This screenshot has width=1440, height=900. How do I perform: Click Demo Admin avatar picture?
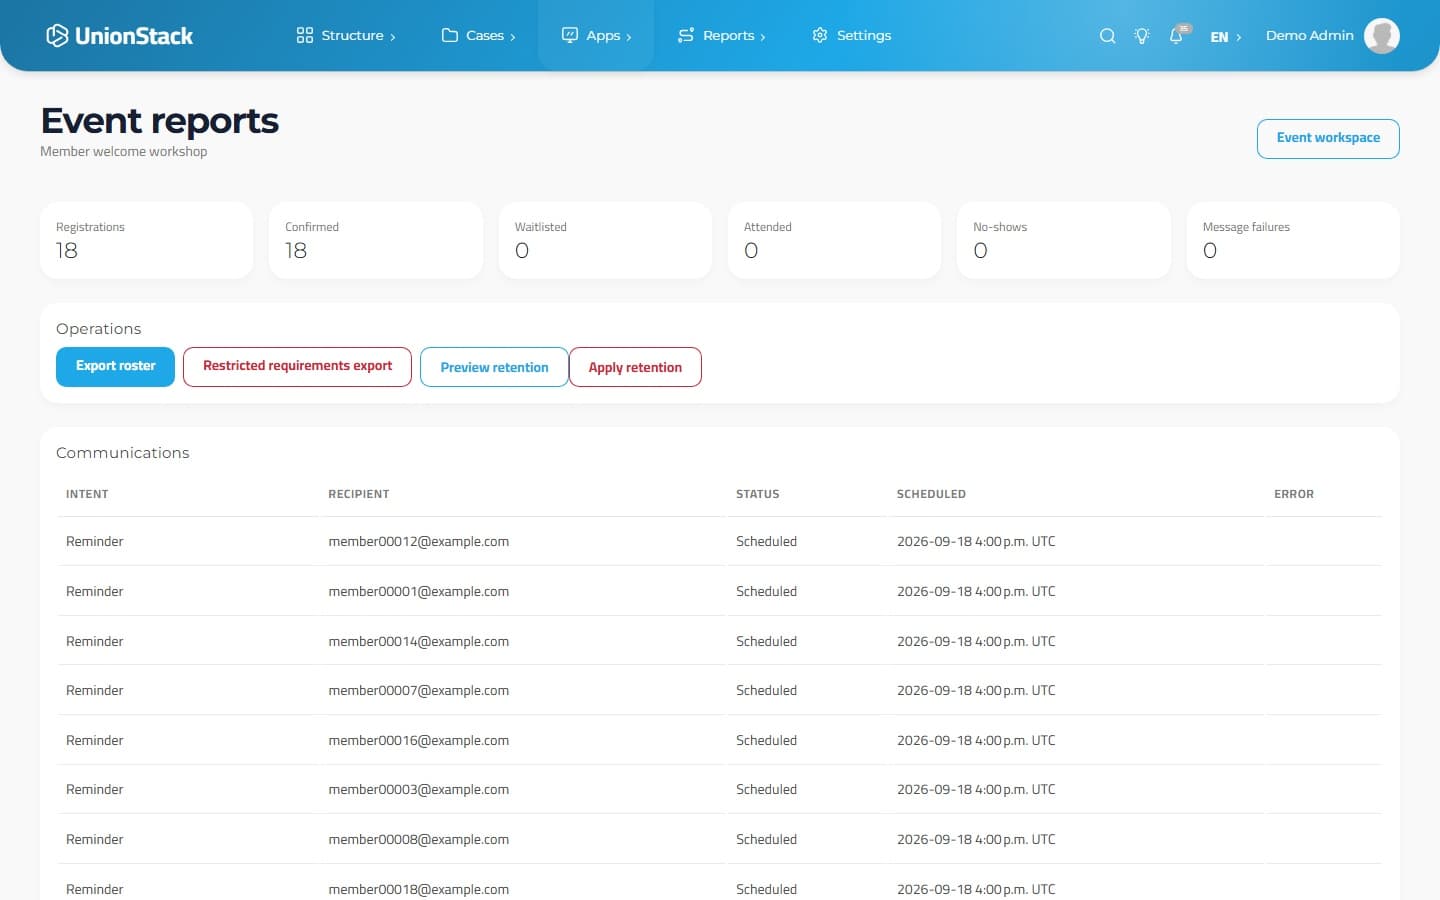click(1382, 36)
